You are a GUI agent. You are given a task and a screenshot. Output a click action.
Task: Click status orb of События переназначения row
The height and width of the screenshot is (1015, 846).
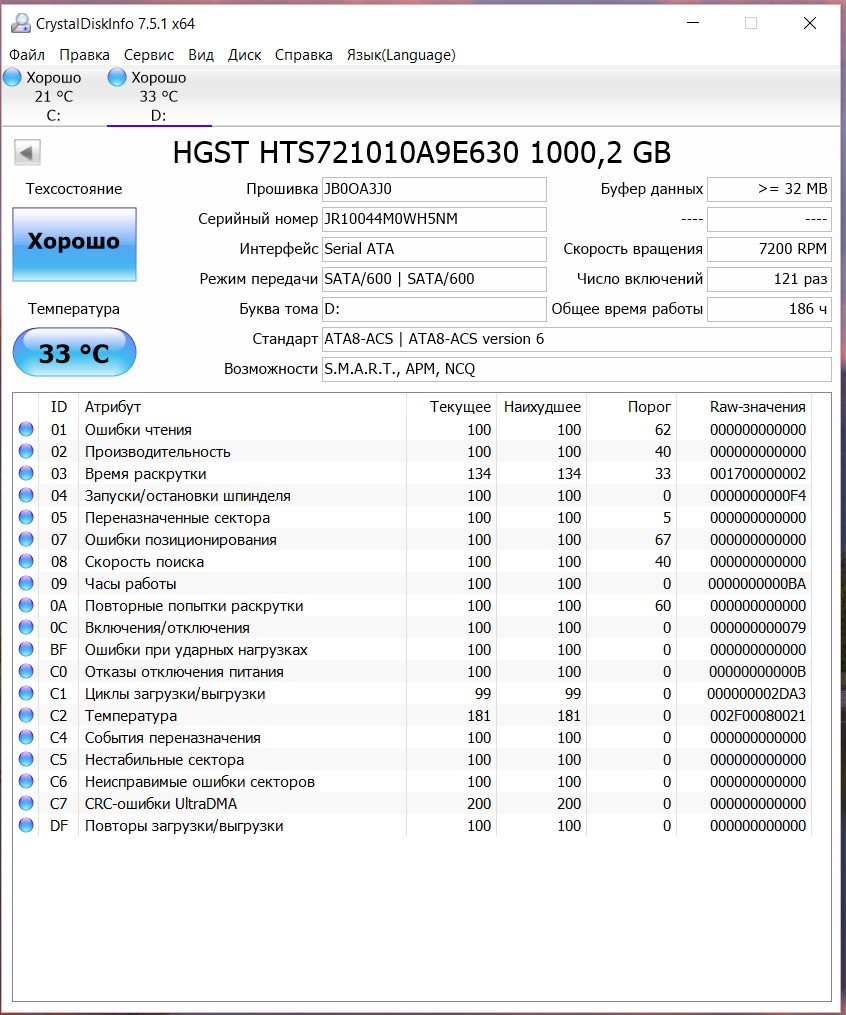pos(26,737)
